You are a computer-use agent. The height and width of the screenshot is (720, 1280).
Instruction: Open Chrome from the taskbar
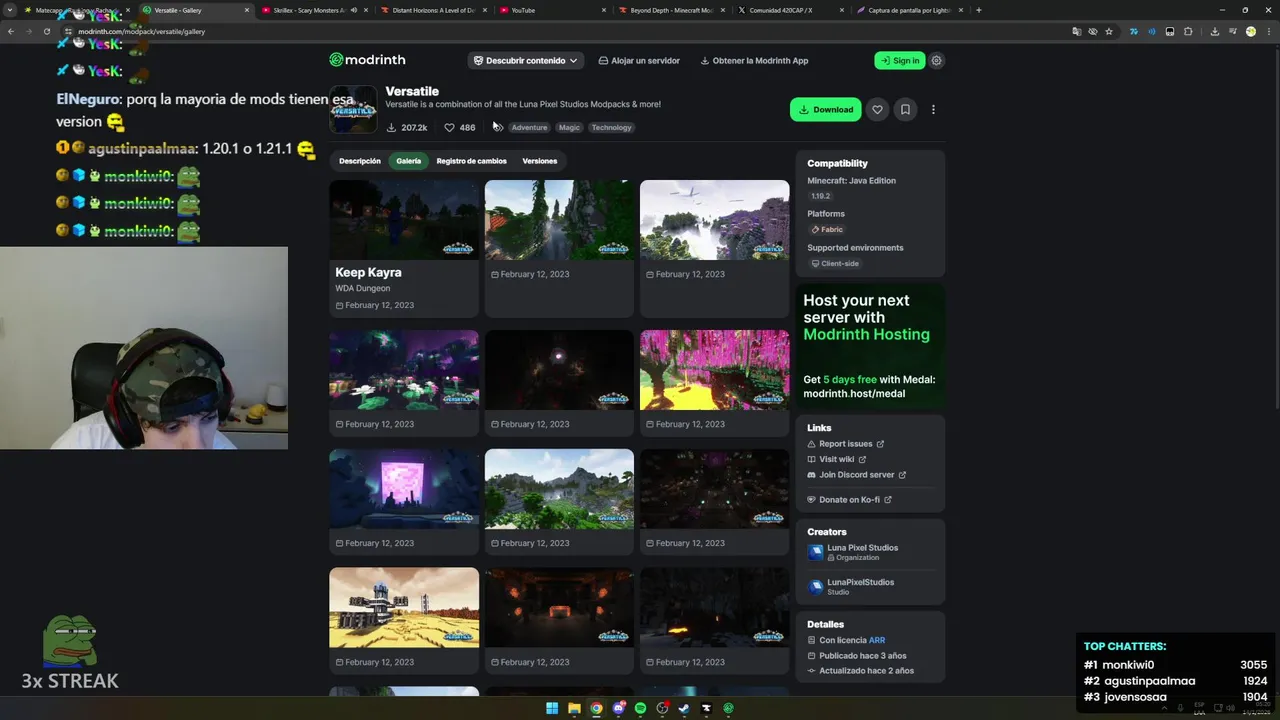point(597,708)
